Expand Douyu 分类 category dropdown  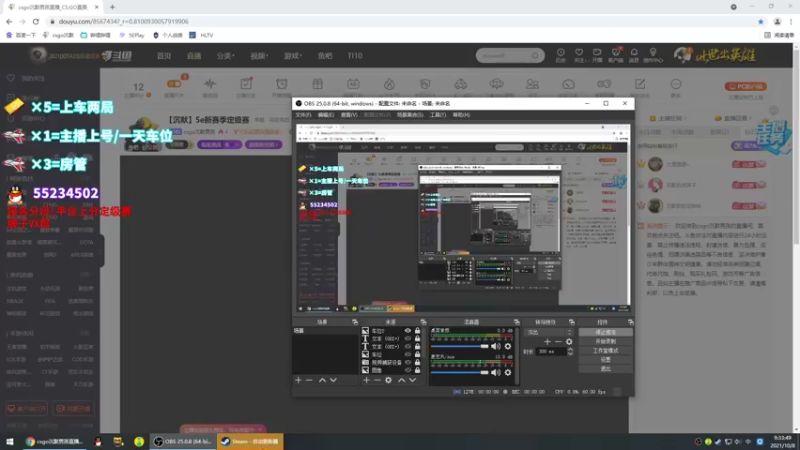point(226,56)
